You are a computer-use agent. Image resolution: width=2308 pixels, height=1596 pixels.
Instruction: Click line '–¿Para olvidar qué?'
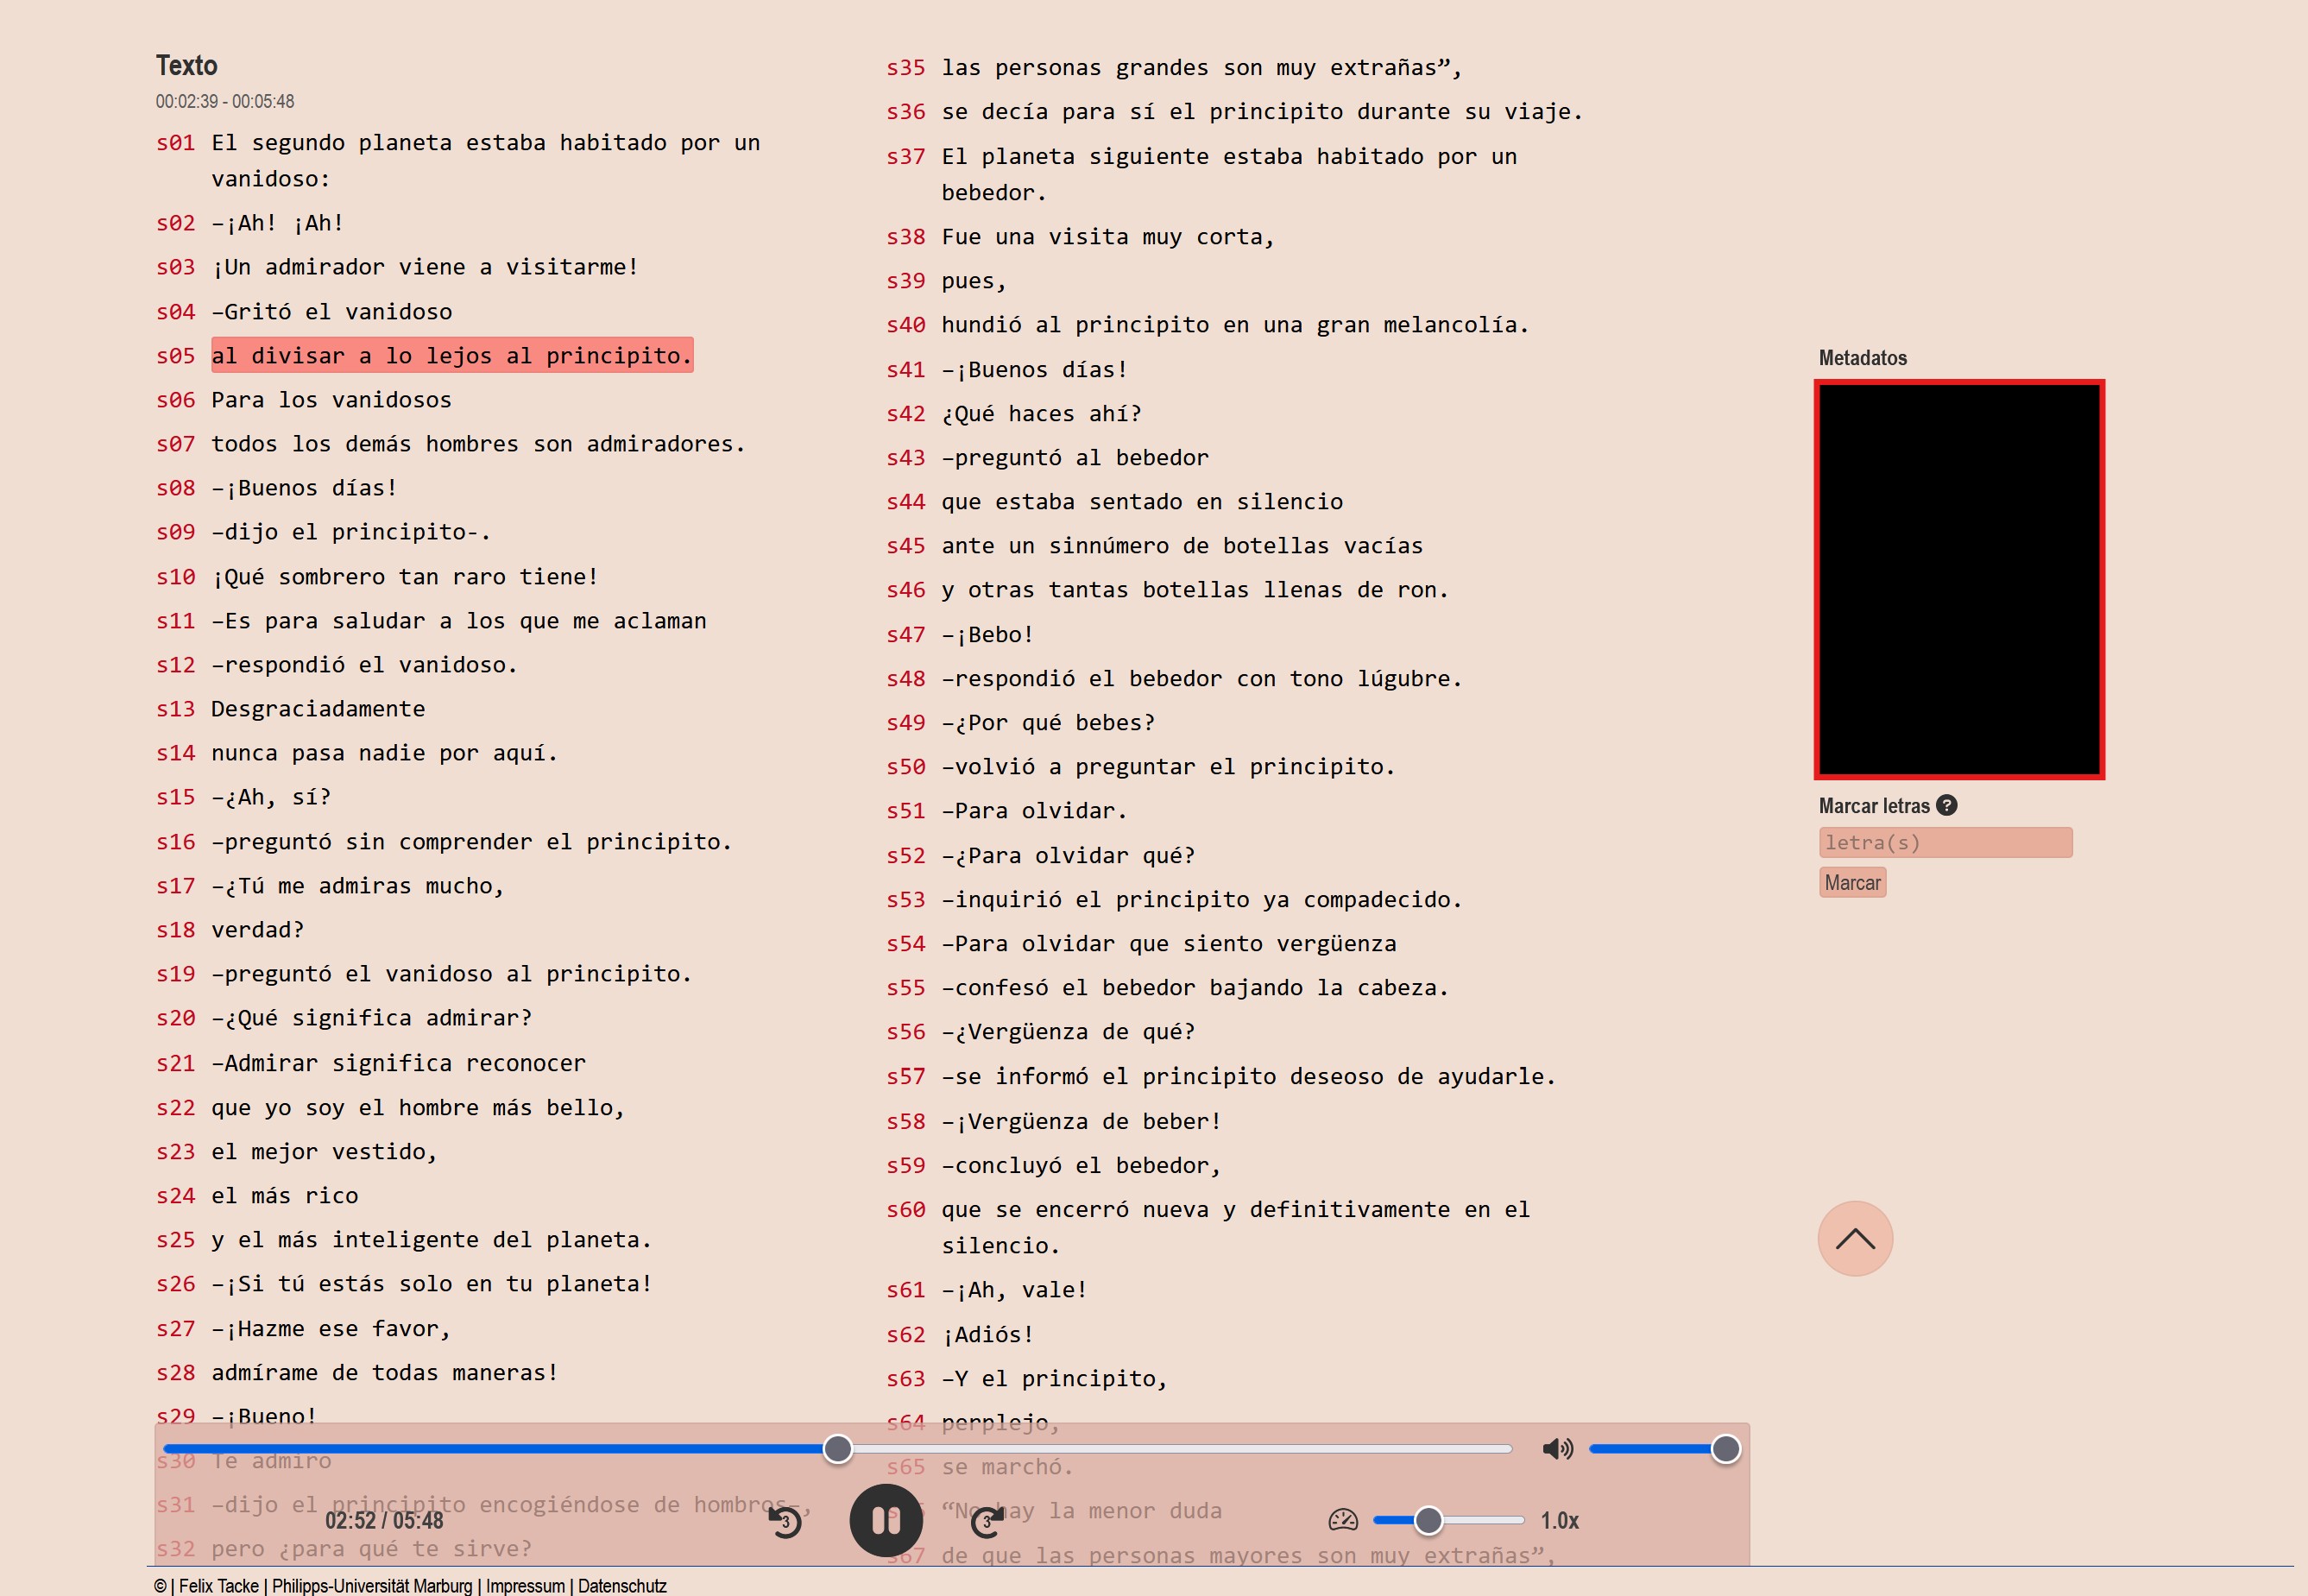click(1068, 855)
